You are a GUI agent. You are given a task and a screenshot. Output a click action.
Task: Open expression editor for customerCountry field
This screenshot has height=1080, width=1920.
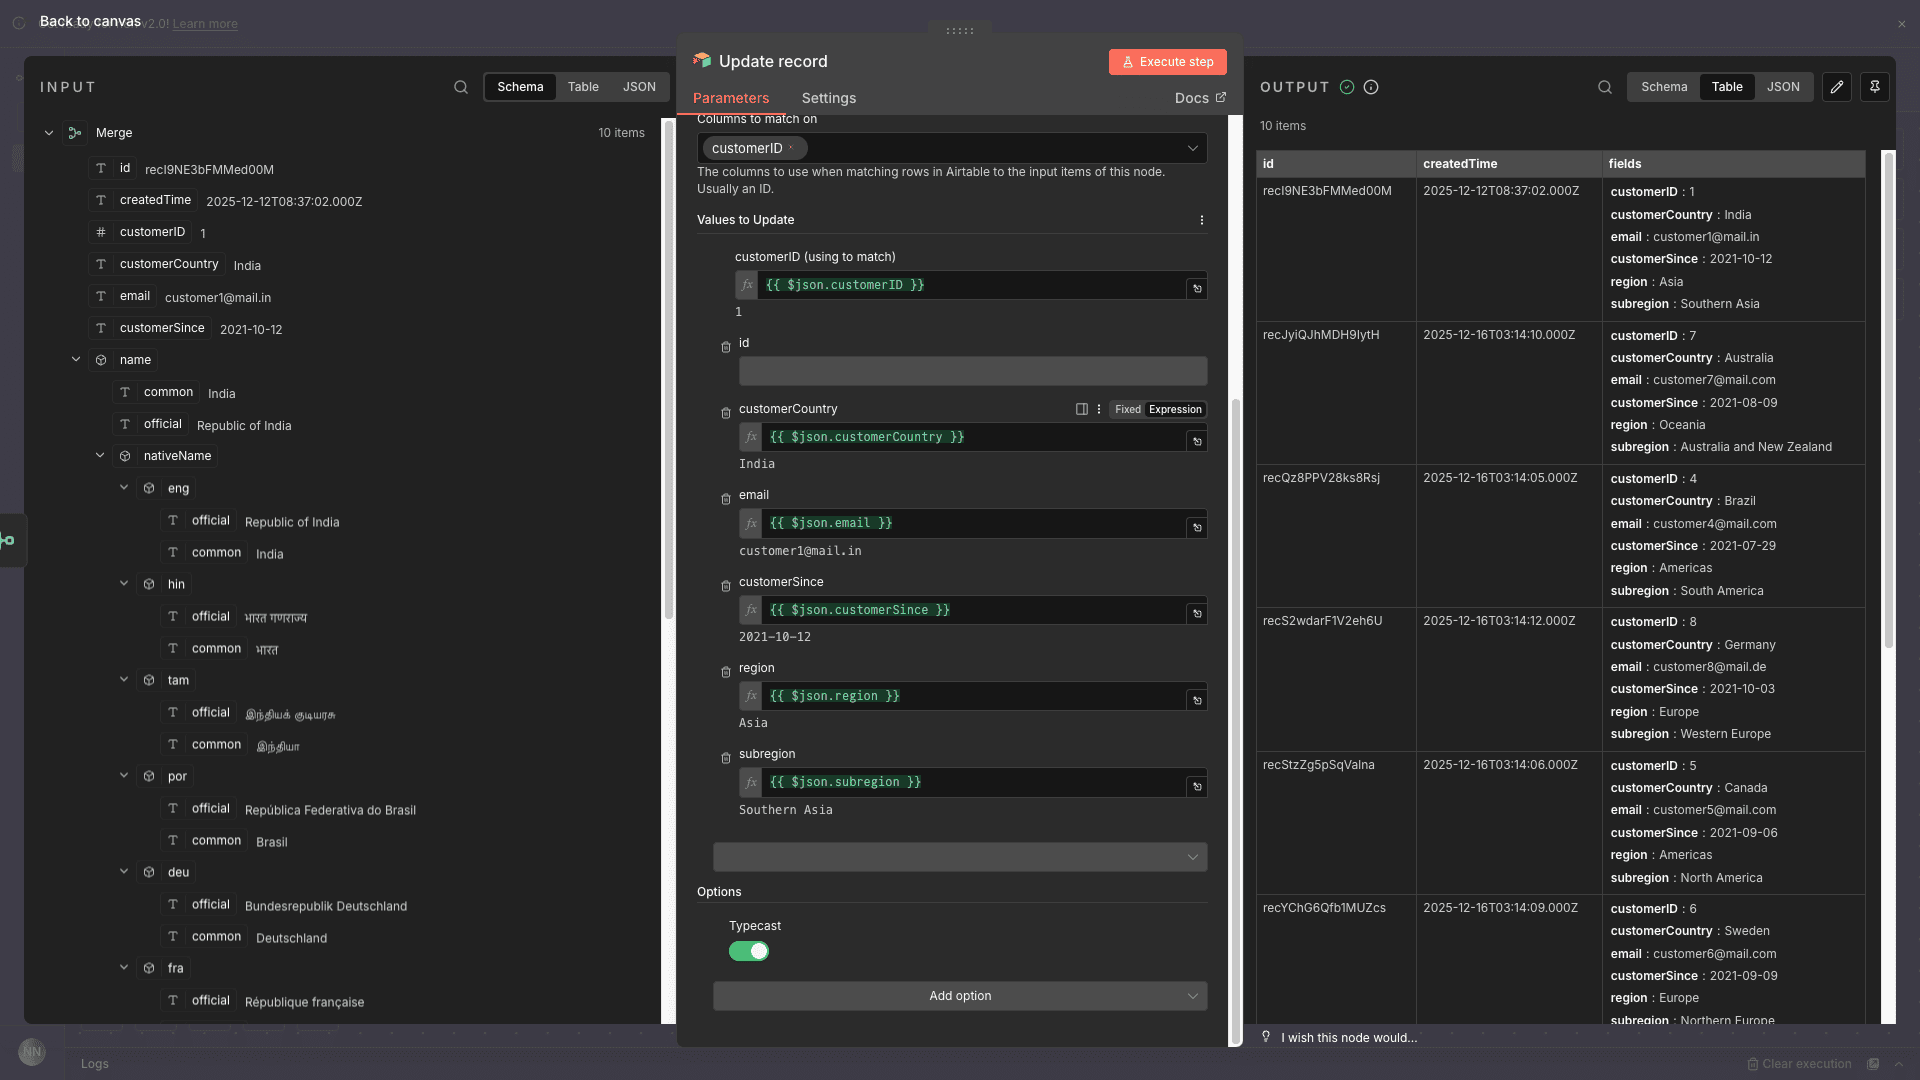1197,441
